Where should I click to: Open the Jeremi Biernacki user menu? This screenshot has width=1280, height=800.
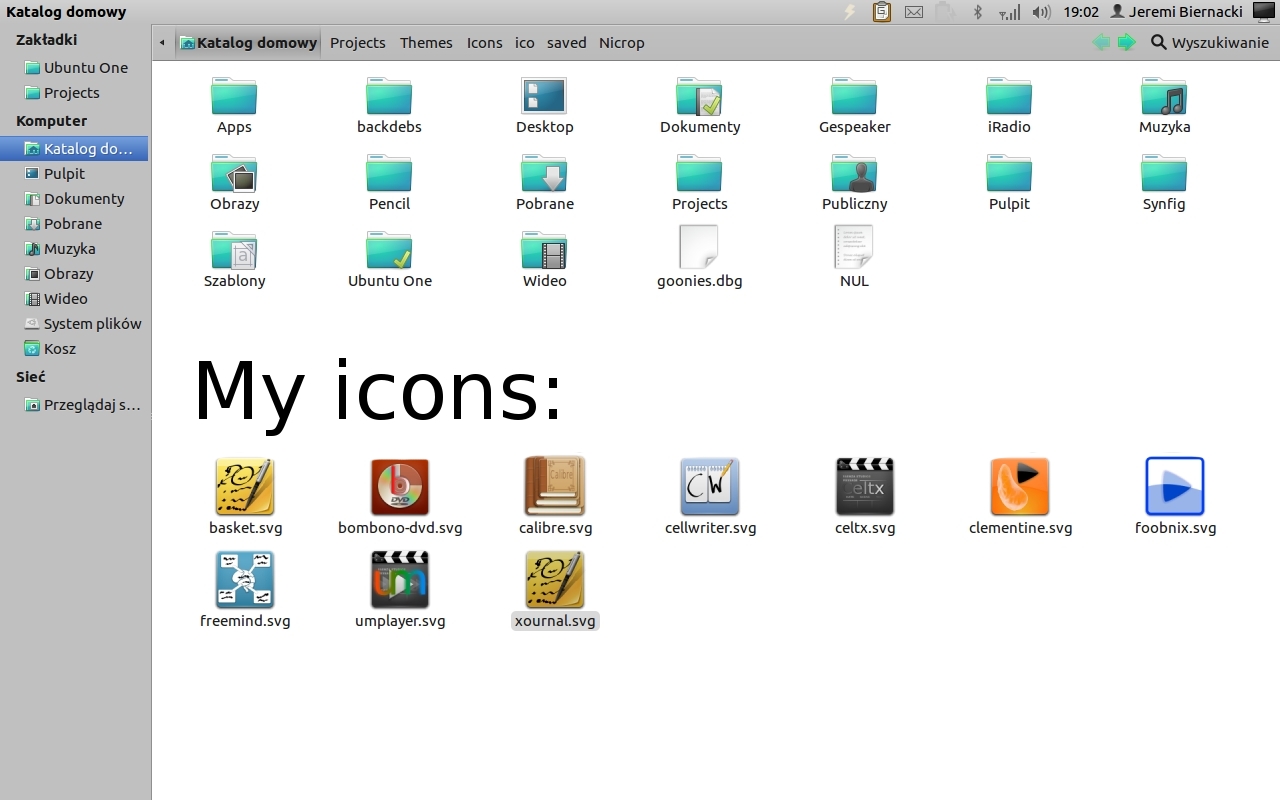(1177, 12)
